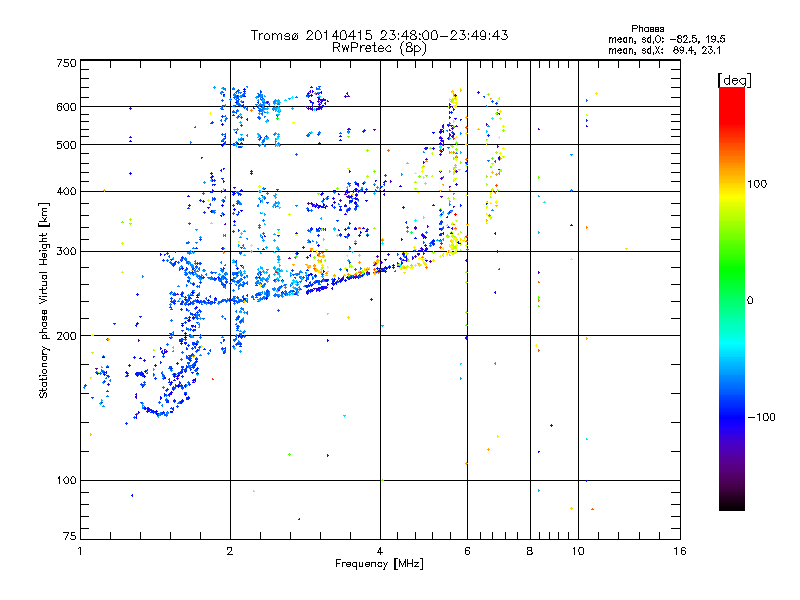This screenshot has width=800, height=600.
Task: Select the "mean, sd,X: 89.4, 23.1" line
Action: point(664,50)
